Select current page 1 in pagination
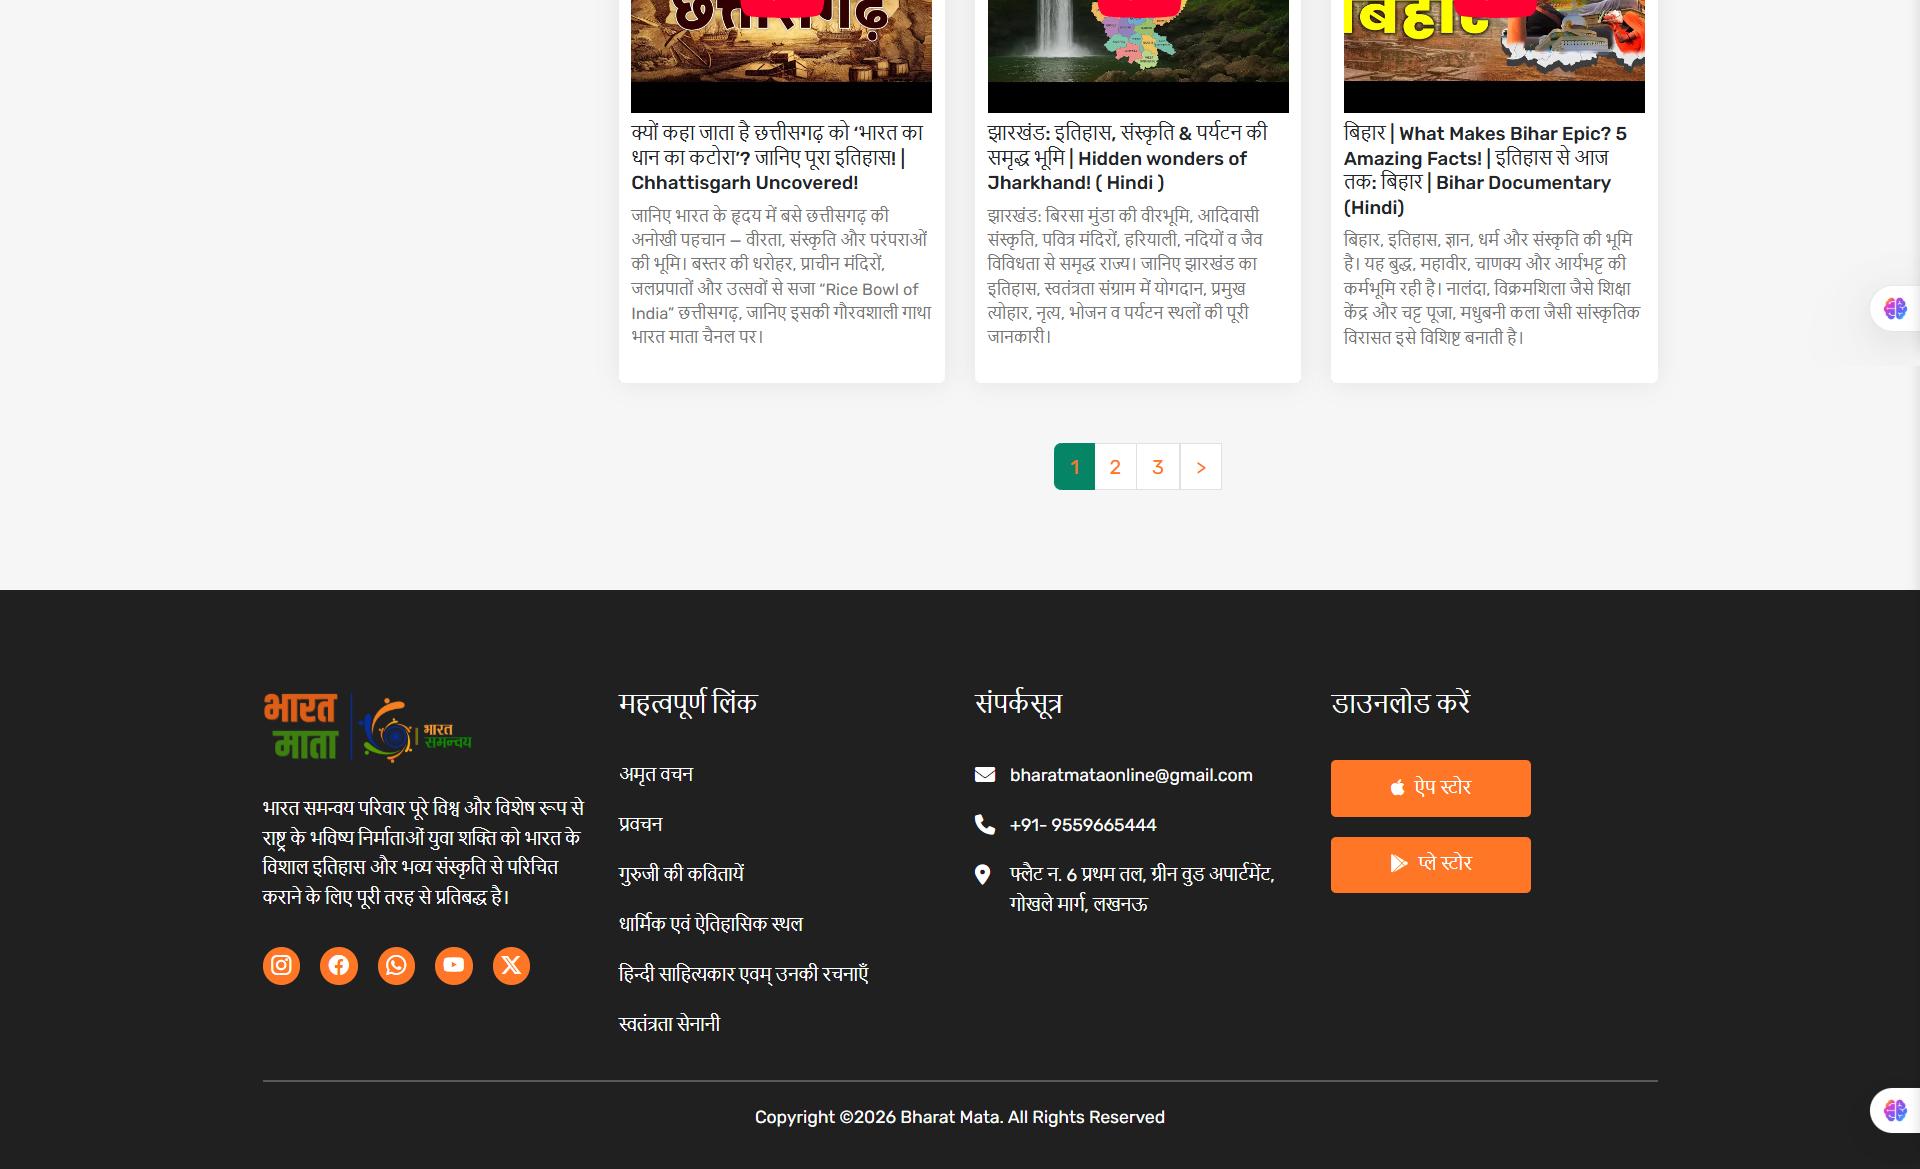 tap(1074, 467)
